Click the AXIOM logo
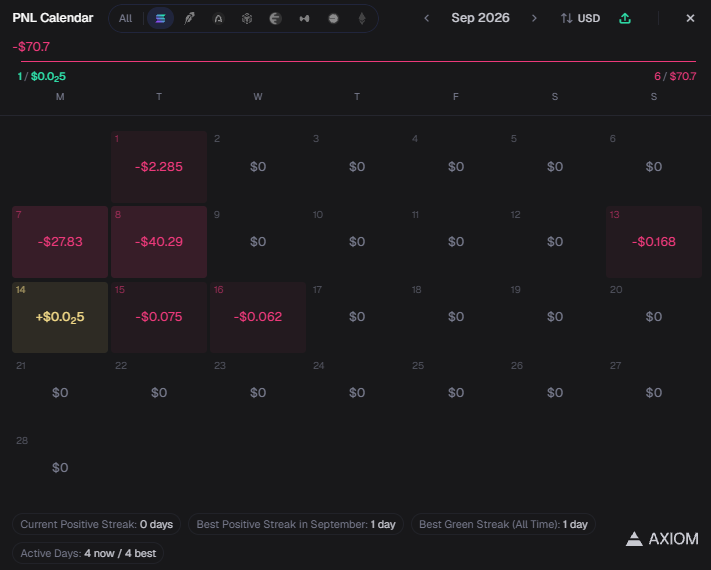711x570 pixels. (662, 539)
